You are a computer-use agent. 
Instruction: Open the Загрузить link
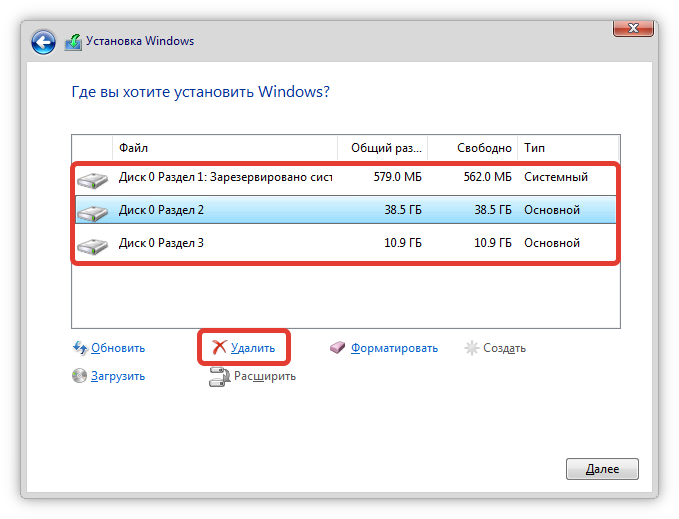(x=118, y=376)
